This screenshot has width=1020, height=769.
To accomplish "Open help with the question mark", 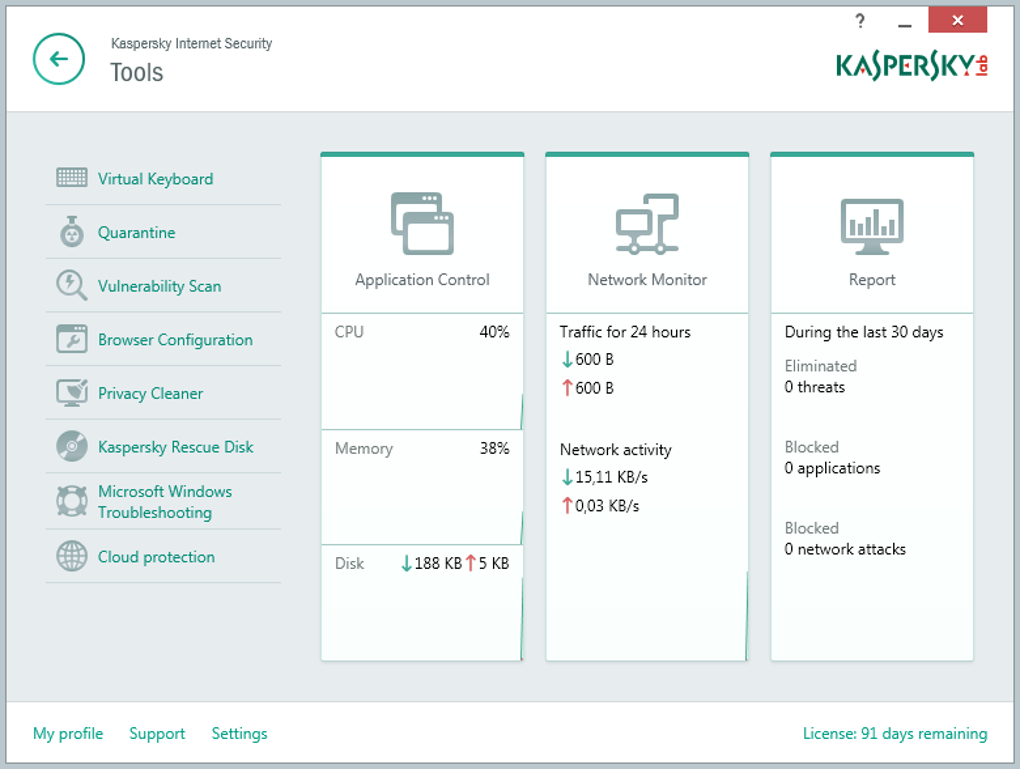I will 860,21.
